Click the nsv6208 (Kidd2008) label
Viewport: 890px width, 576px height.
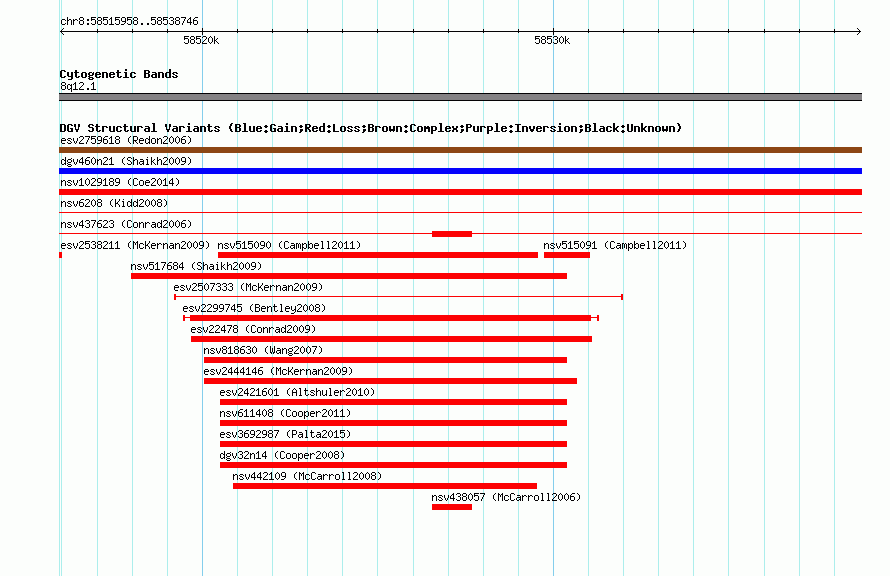click(114, 203)
